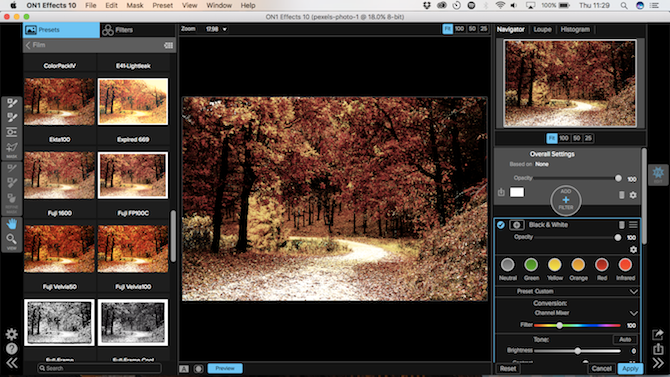
Task: Click the Reset button
Action: click(x=508, y=368)
